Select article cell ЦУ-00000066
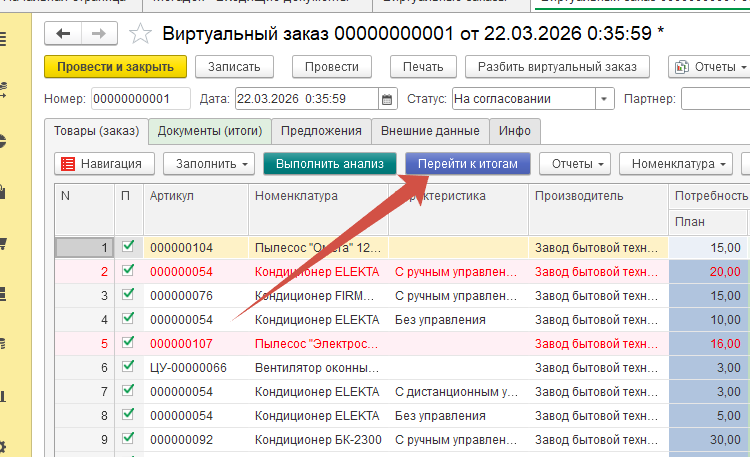Viewport: 750px width, 457px height. click(x=196, y=368)
